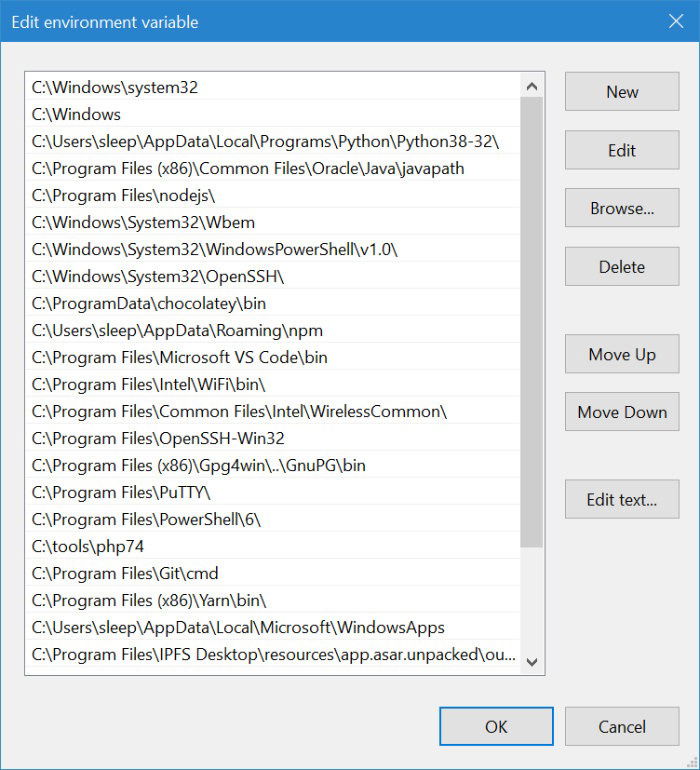This screenshot has width=700, height=770.
Task: Open the Browse... dialog button
Action: point(622,208)
